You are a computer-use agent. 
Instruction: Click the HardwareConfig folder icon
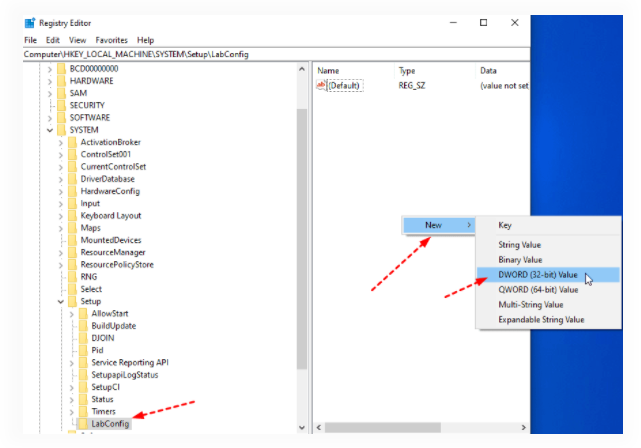(x=72, y=191)
